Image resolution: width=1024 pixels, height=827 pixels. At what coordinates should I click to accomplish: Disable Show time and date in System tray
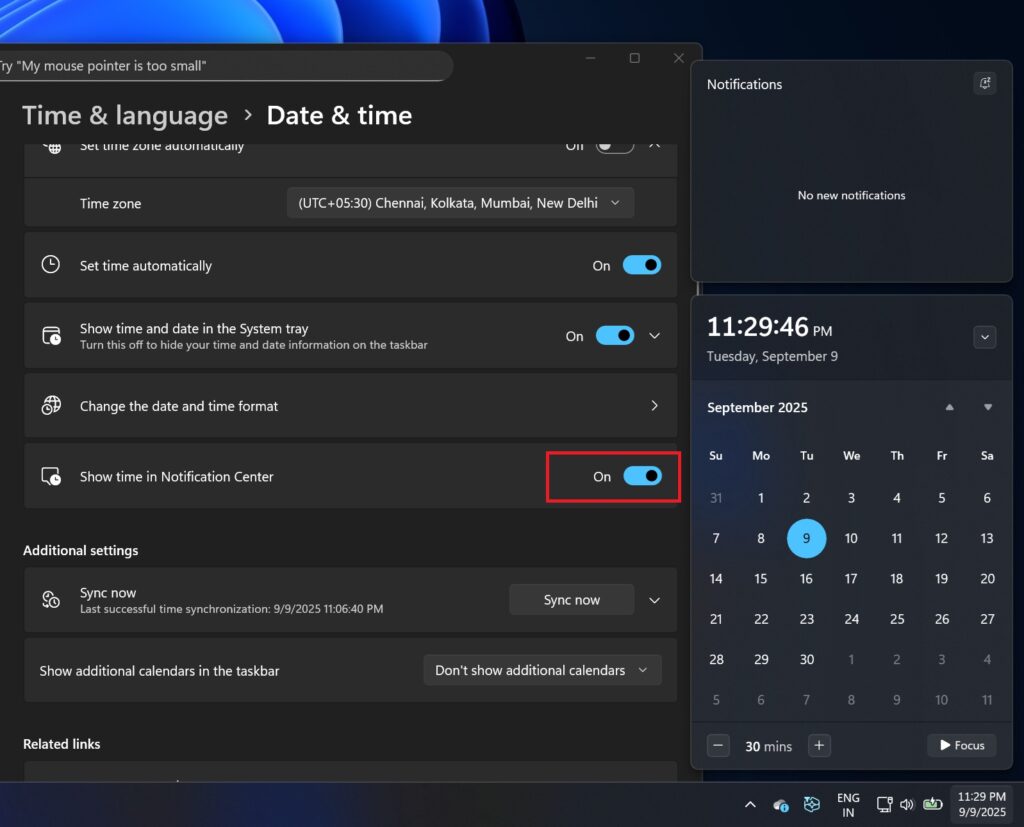pos(615,336)
